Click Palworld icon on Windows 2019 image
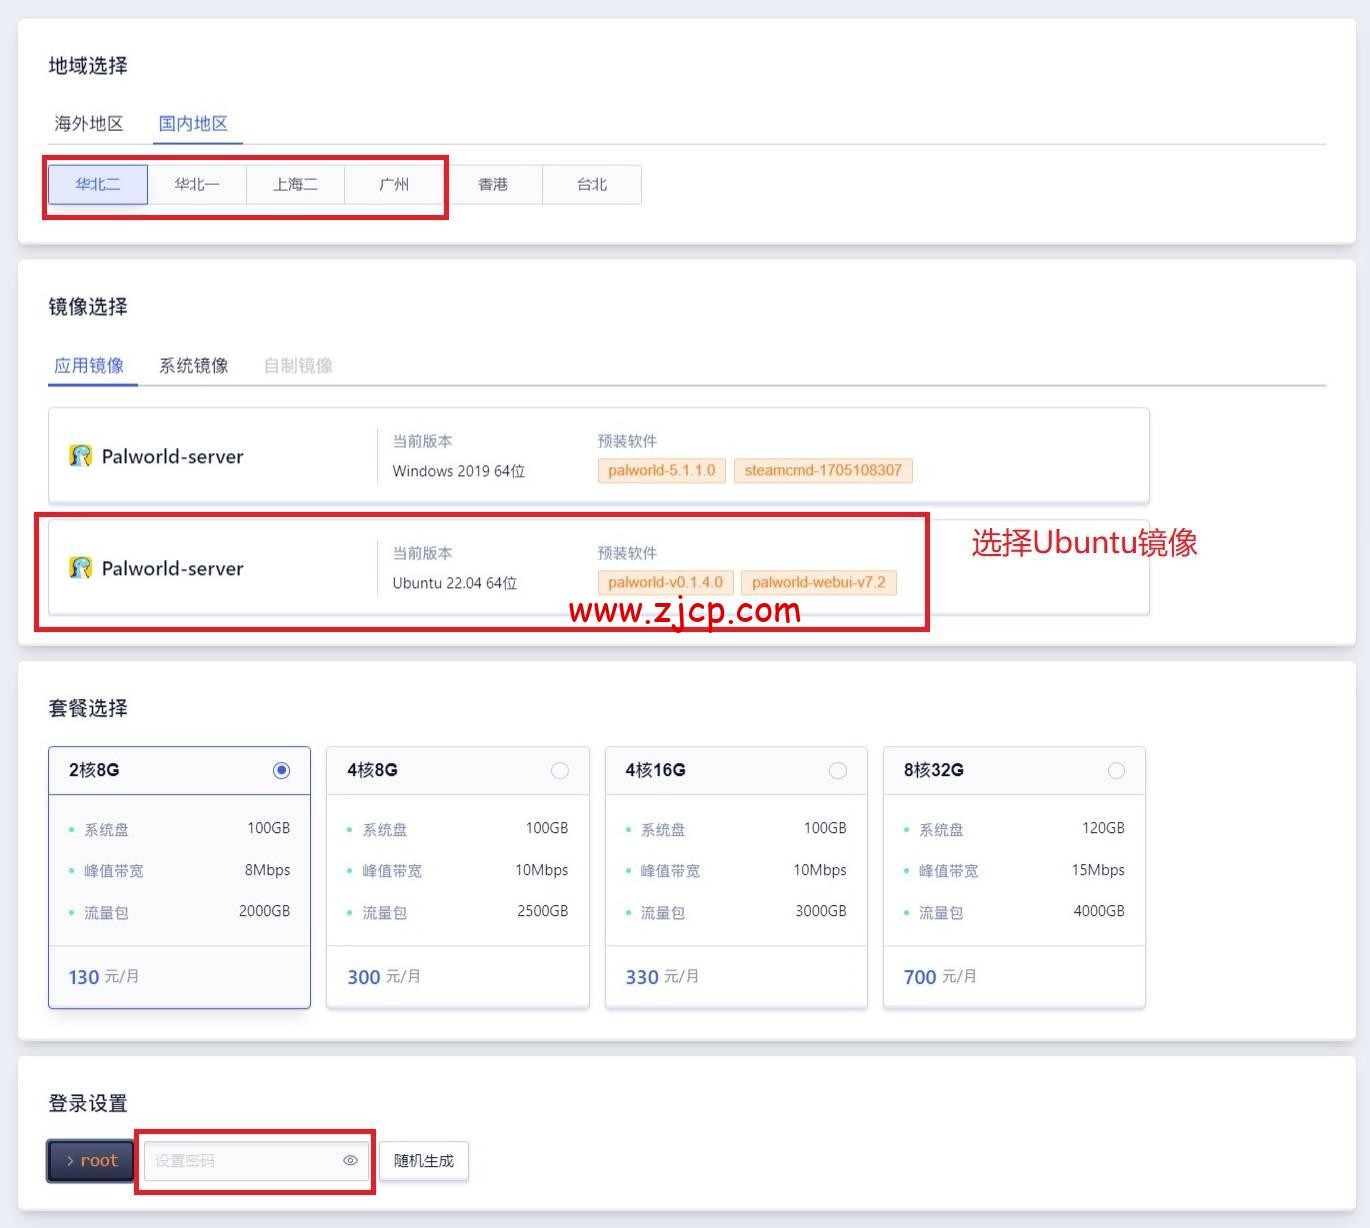The width and height of the screenshot is (1370, 1228). click(80, 456)
